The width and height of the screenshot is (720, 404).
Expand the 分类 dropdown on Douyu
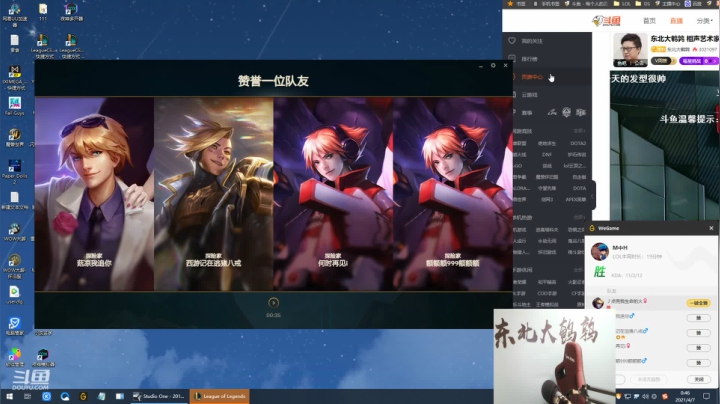point(704,21)
